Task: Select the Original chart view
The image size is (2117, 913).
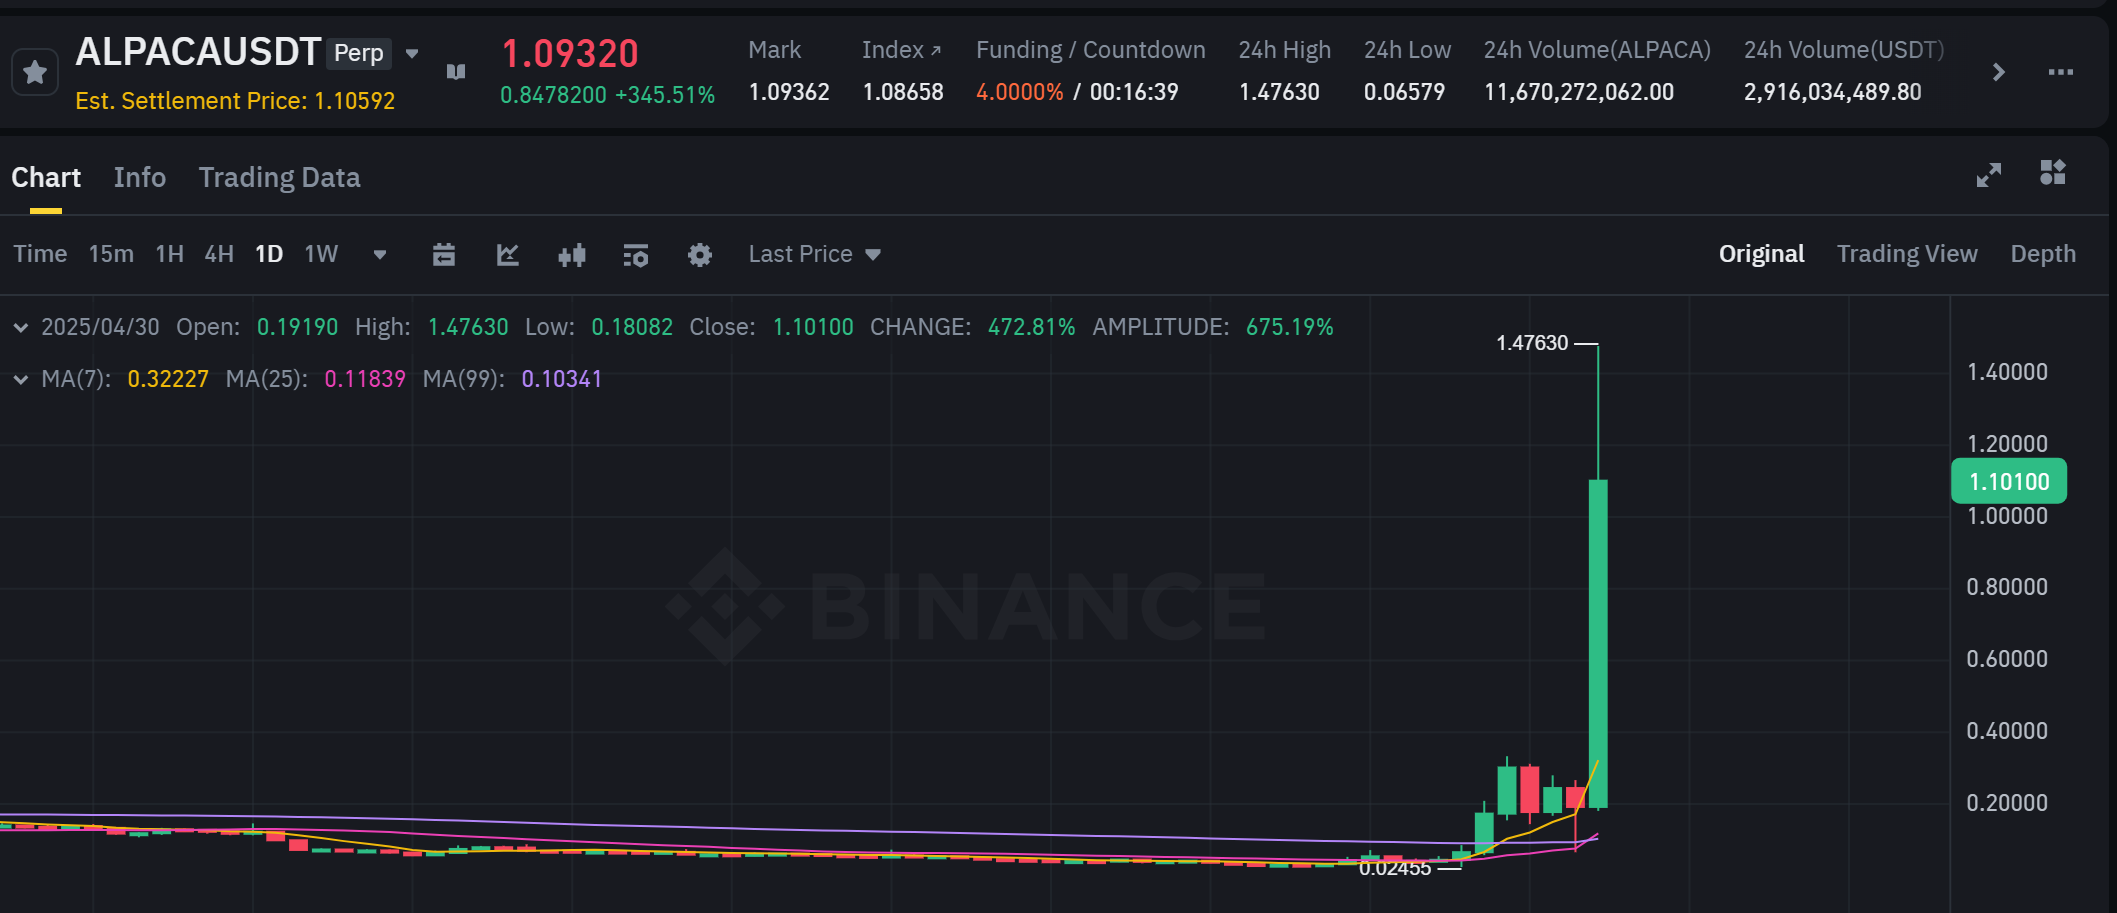Action: (x=1761, y=254)
